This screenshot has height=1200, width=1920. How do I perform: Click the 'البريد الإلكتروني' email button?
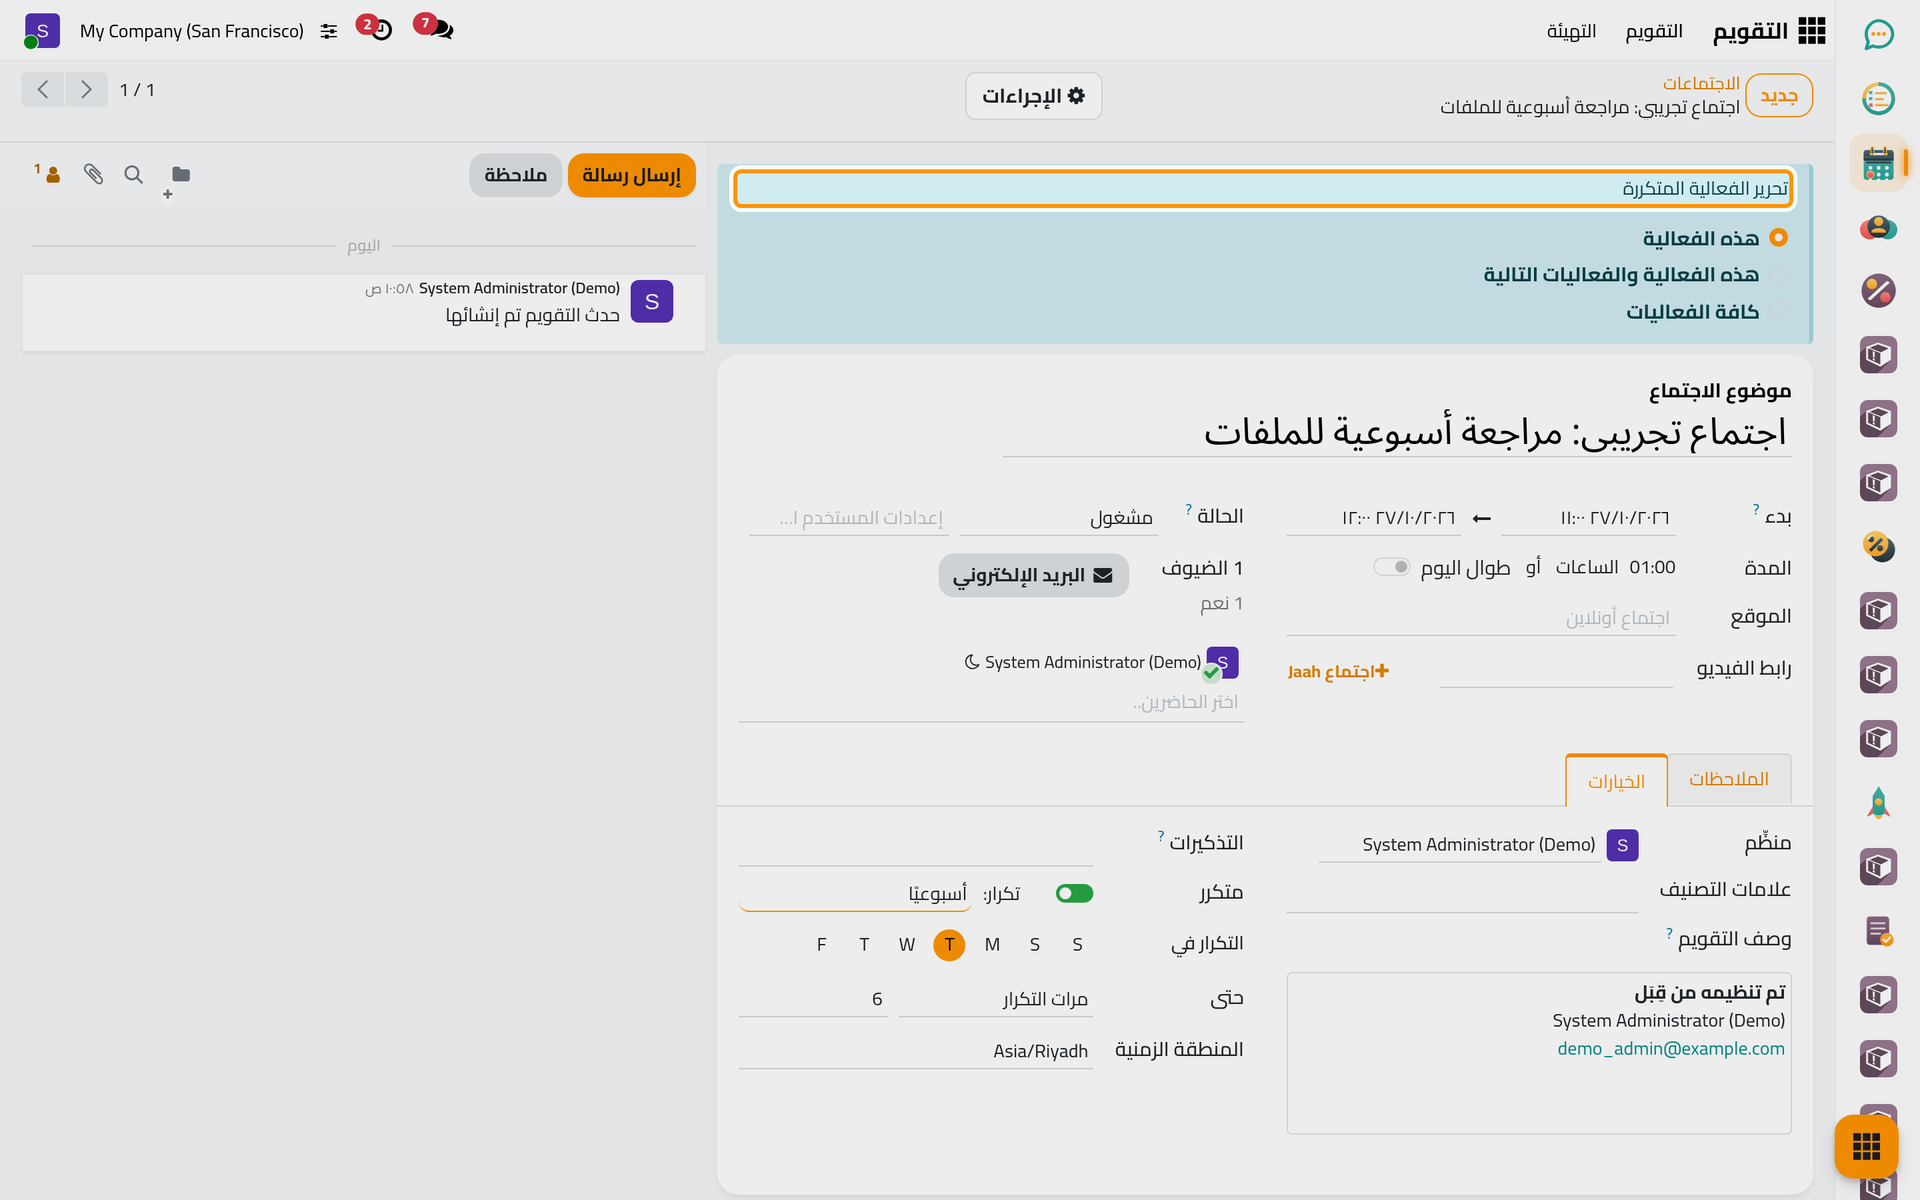[1033, 575]
